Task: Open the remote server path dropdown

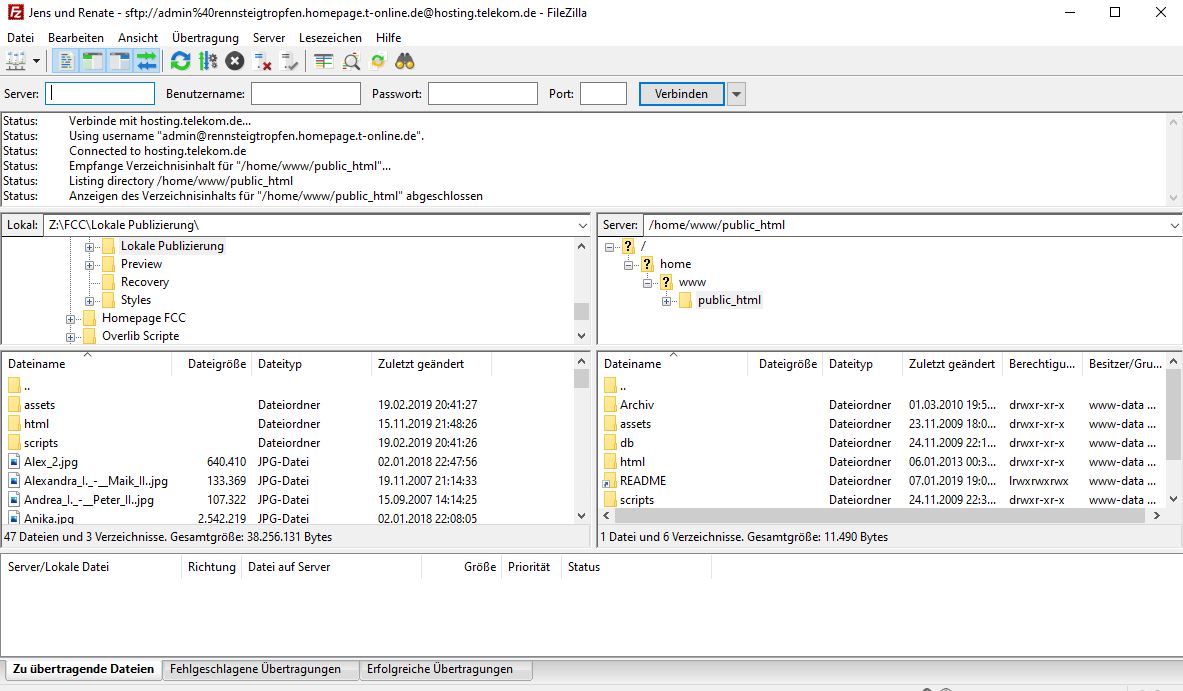Action: pos(1172,226)
